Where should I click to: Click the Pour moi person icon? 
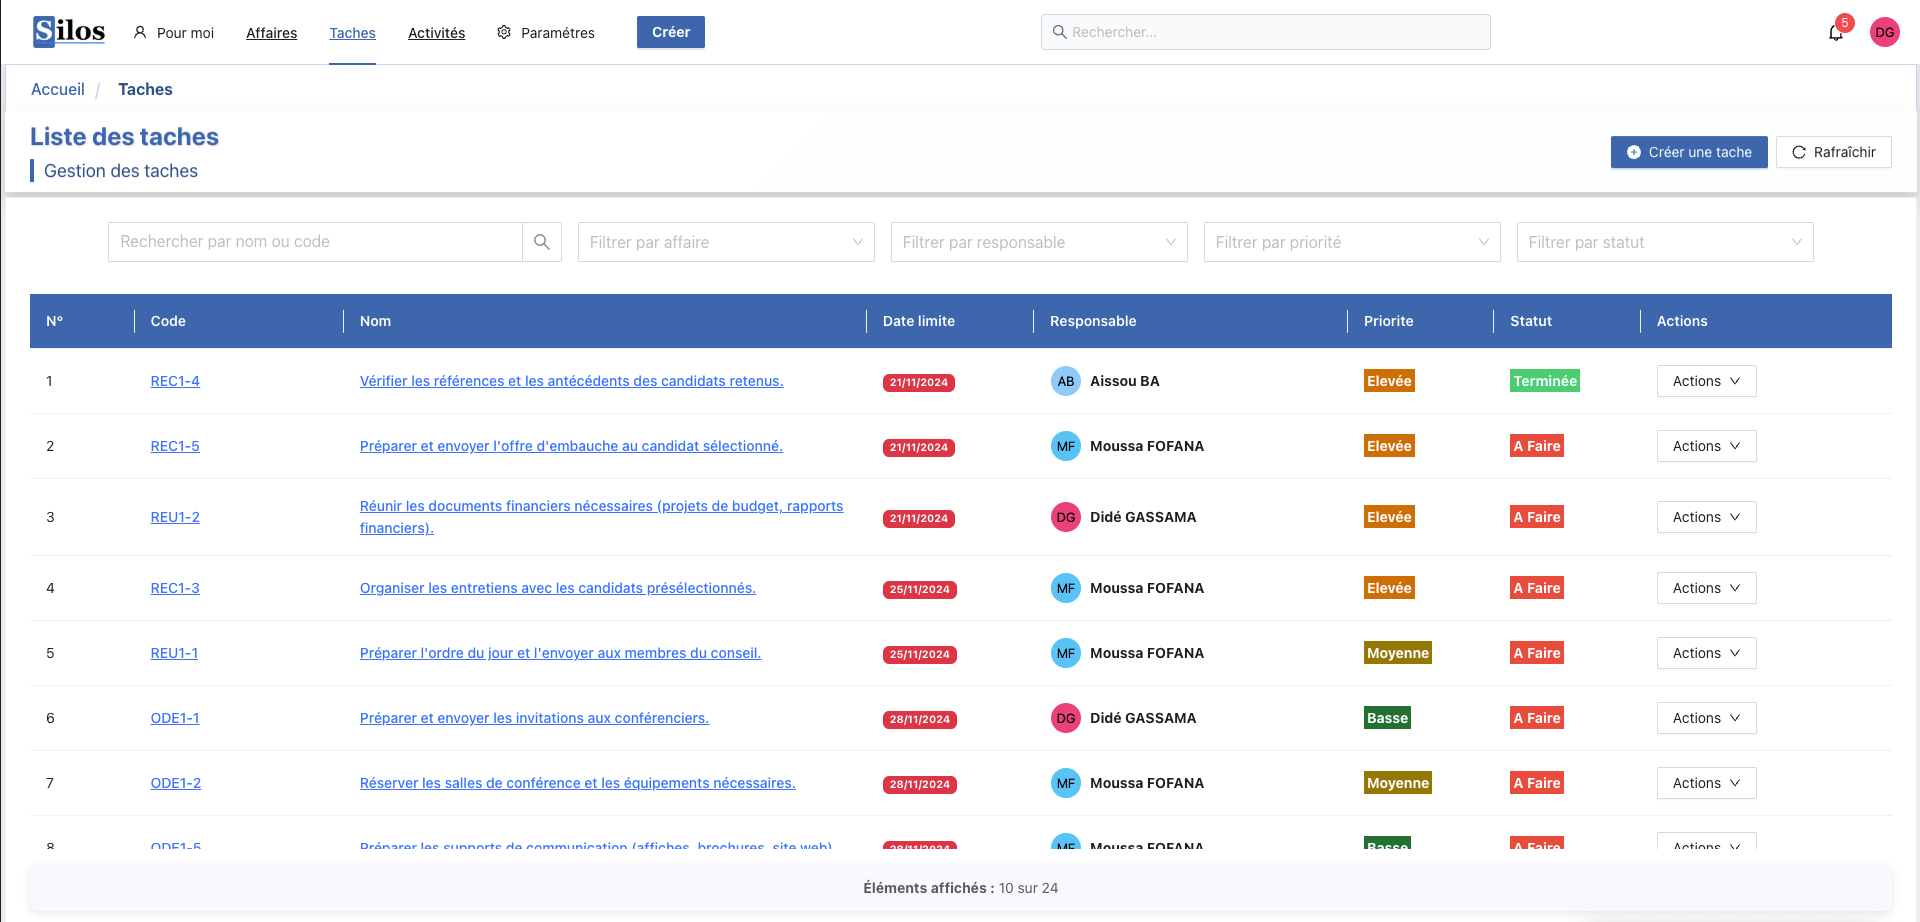[140, 33]
